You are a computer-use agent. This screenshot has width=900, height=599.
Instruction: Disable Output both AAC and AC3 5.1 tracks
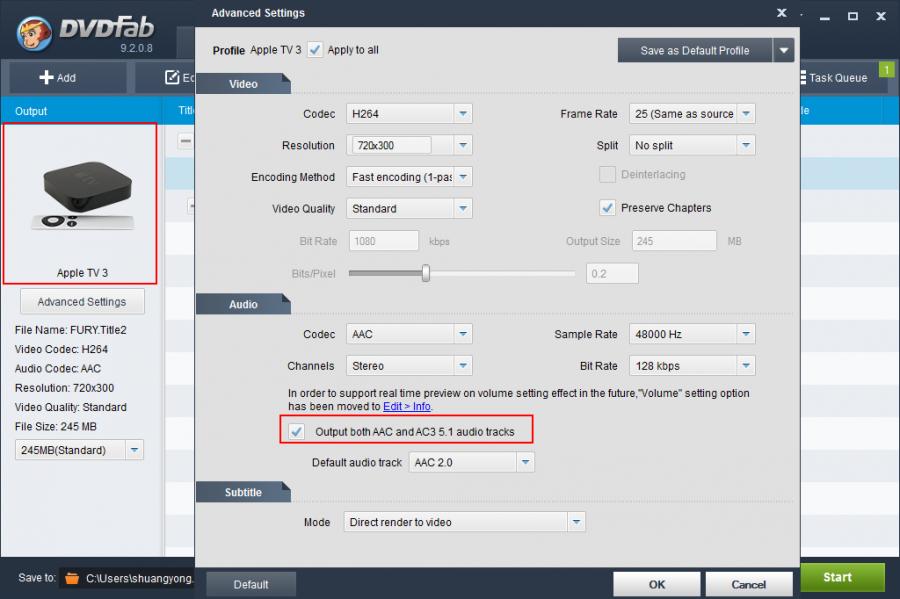(x=297, y=432)
